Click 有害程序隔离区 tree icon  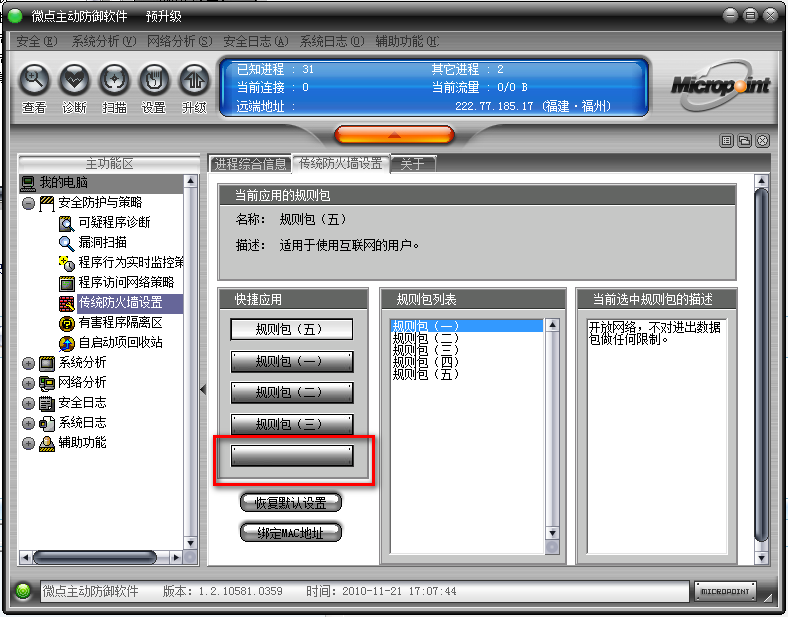pos(66,323)
